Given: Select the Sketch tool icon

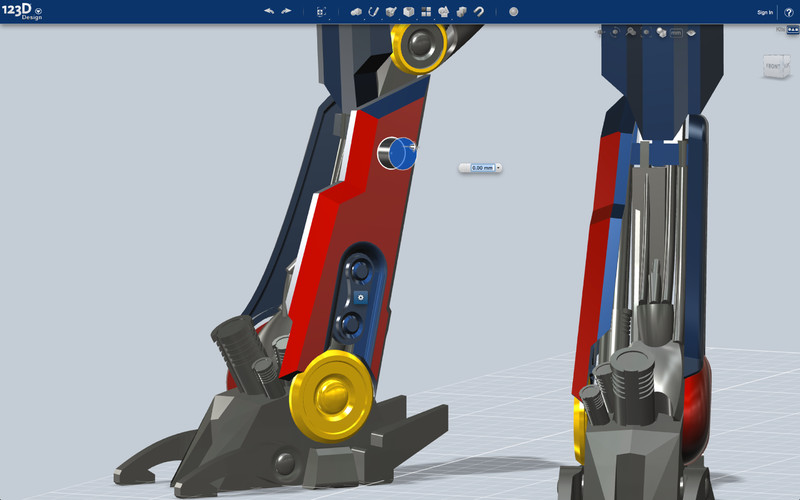Looking at the screenshot, I should point(373,12).
